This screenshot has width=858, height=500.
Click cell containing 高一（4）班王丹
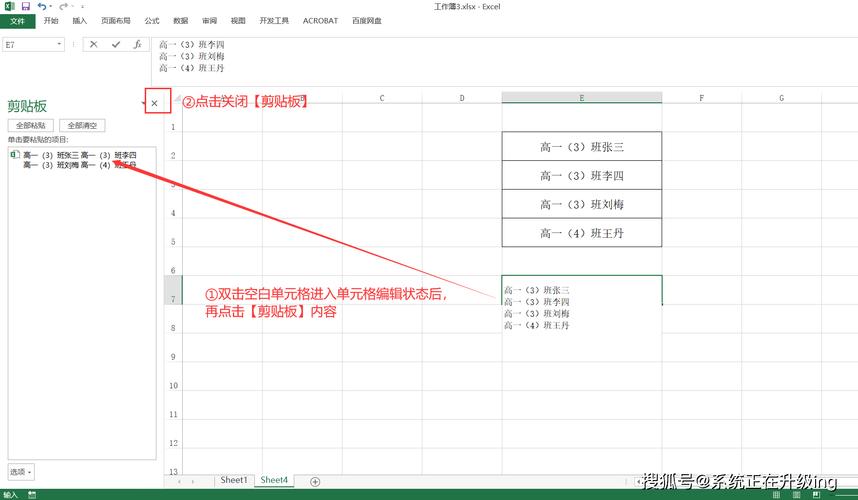point(582,233)
